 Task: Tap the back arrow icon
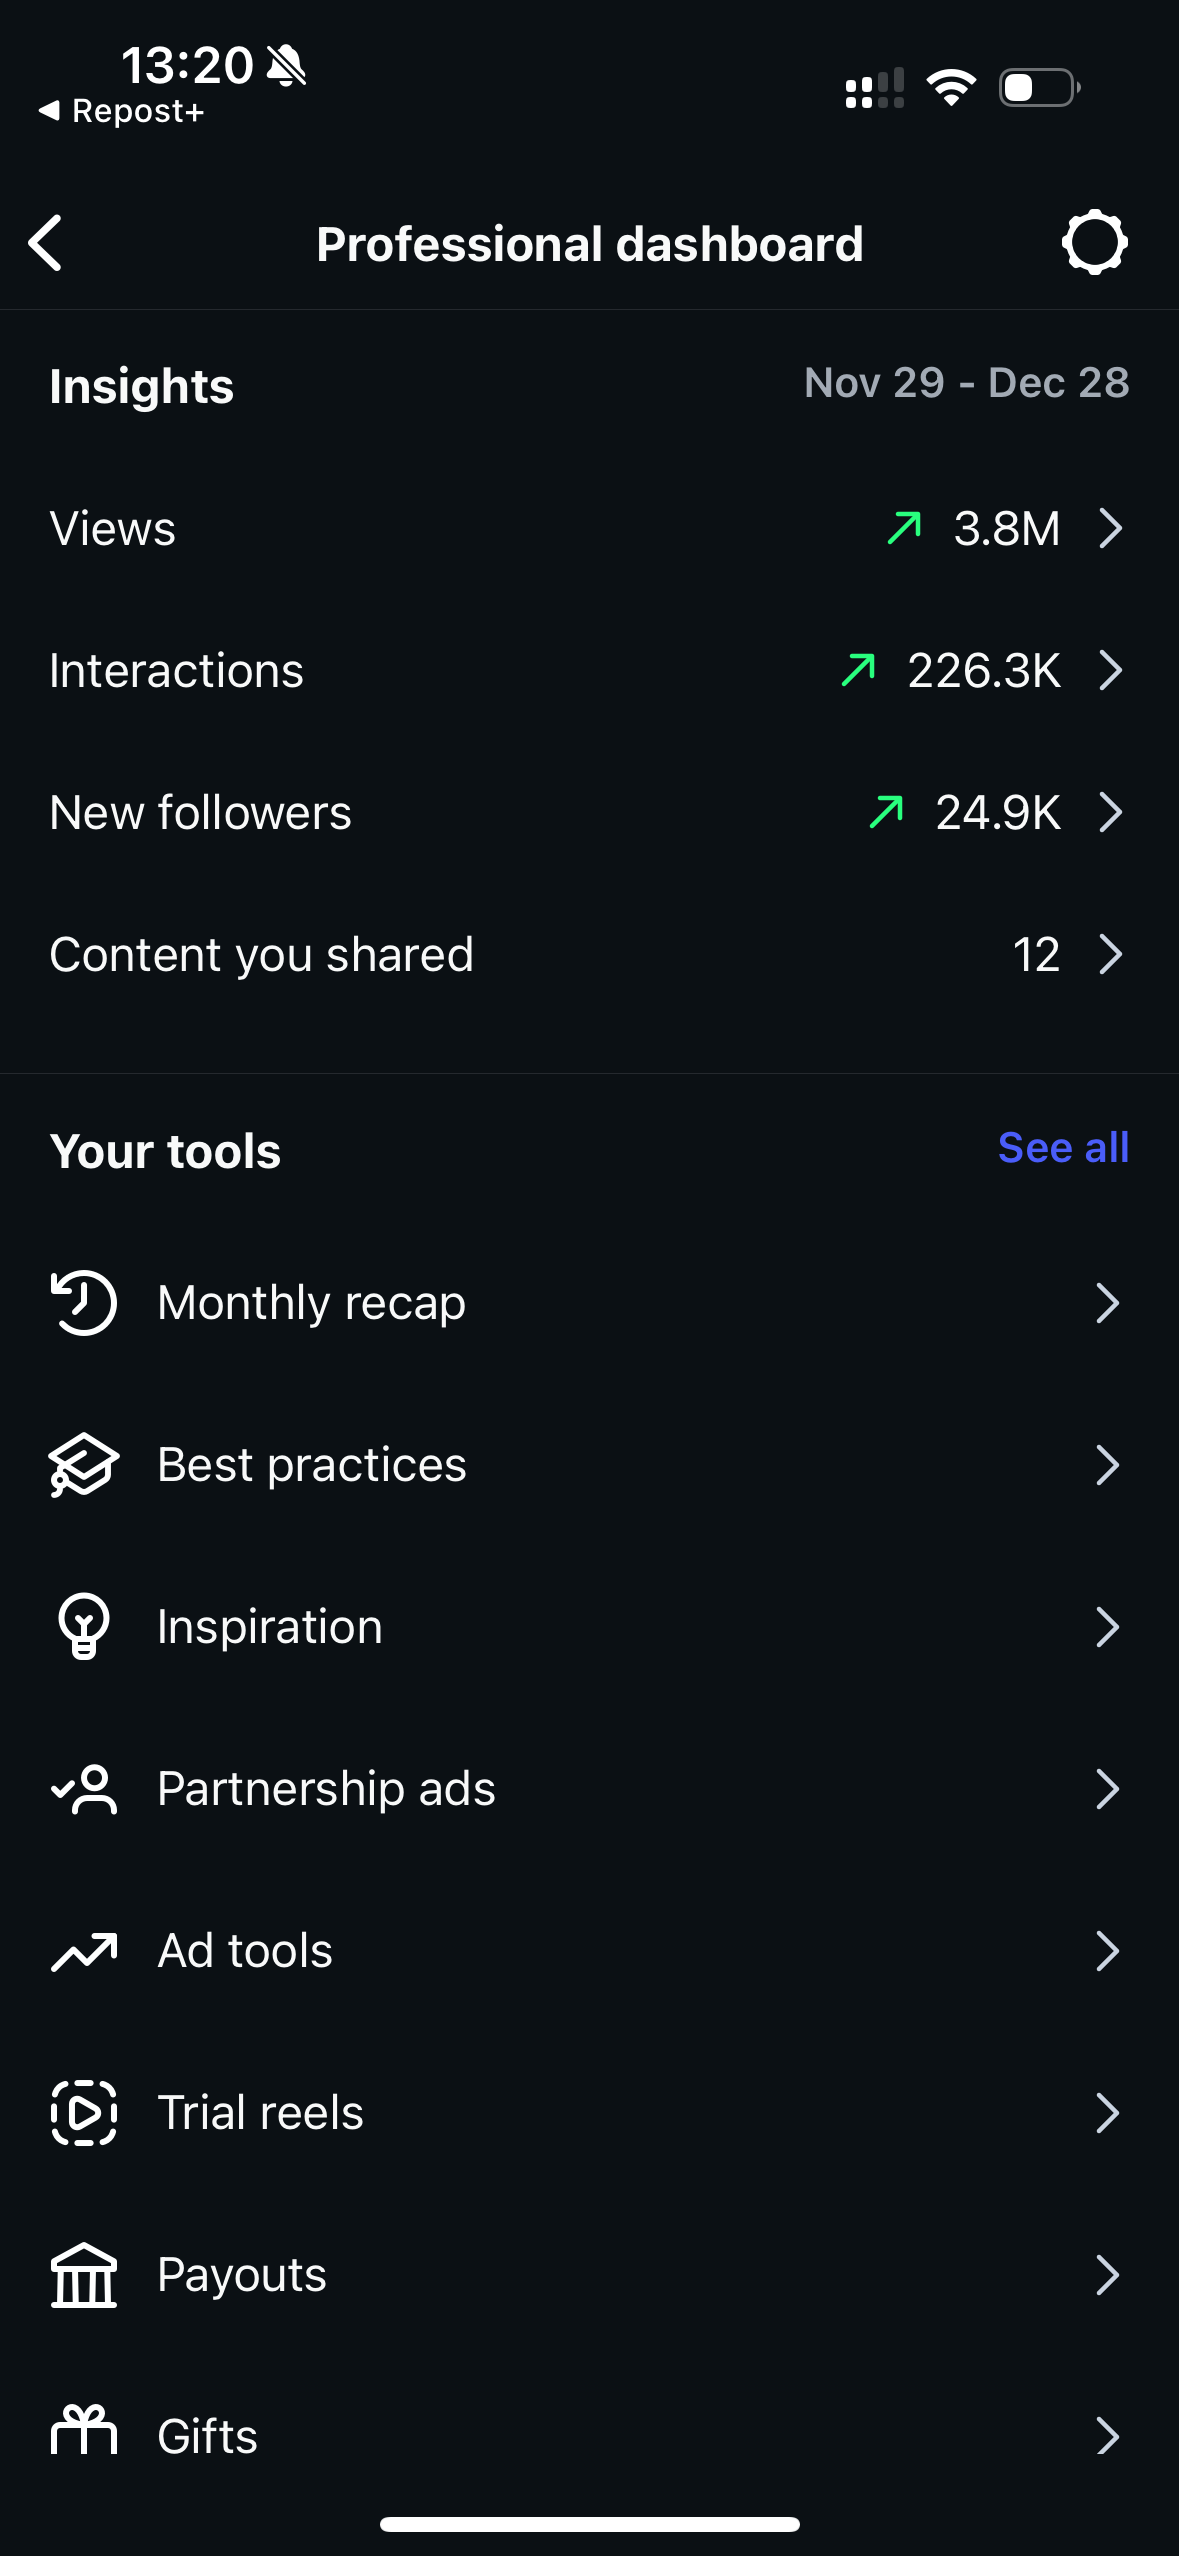click(x=46, y=243)
